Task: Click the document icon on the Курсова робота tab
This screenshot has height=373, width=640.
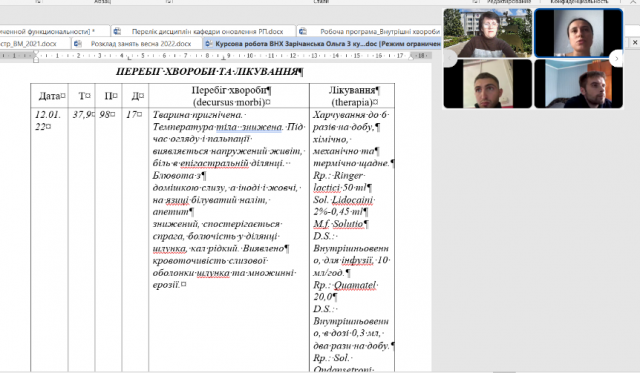Action: point(208,43)
